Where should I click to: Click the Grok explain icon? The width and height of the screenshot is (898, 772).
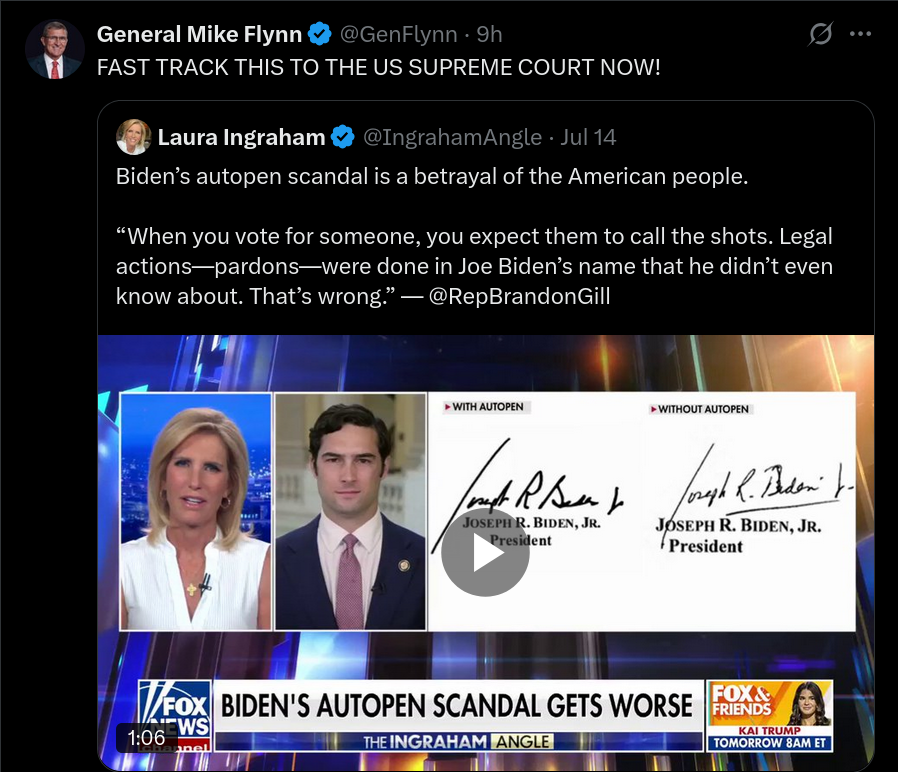pyautogui.click(x=820, y=34)
